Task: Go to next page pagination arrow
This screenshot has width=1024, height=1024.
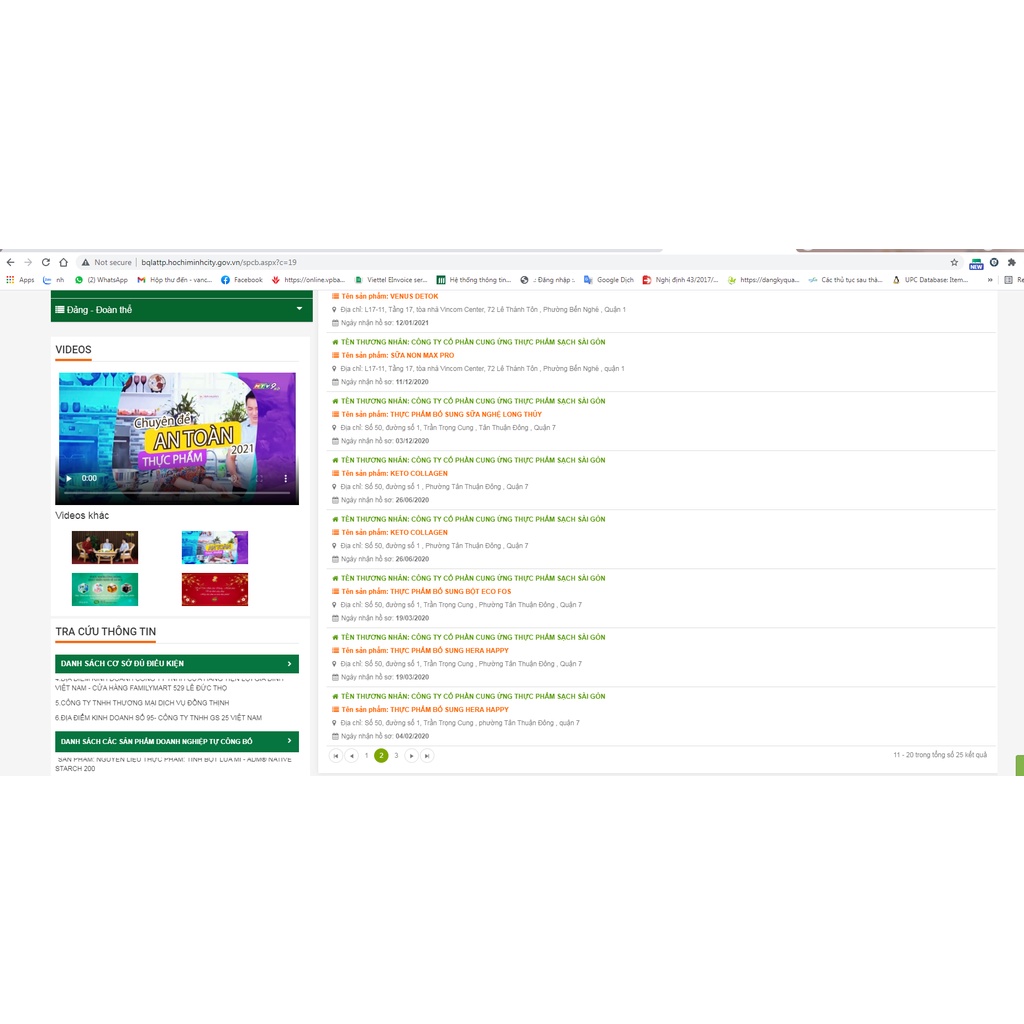Action: pyautogui.click(x=411, y=756)
